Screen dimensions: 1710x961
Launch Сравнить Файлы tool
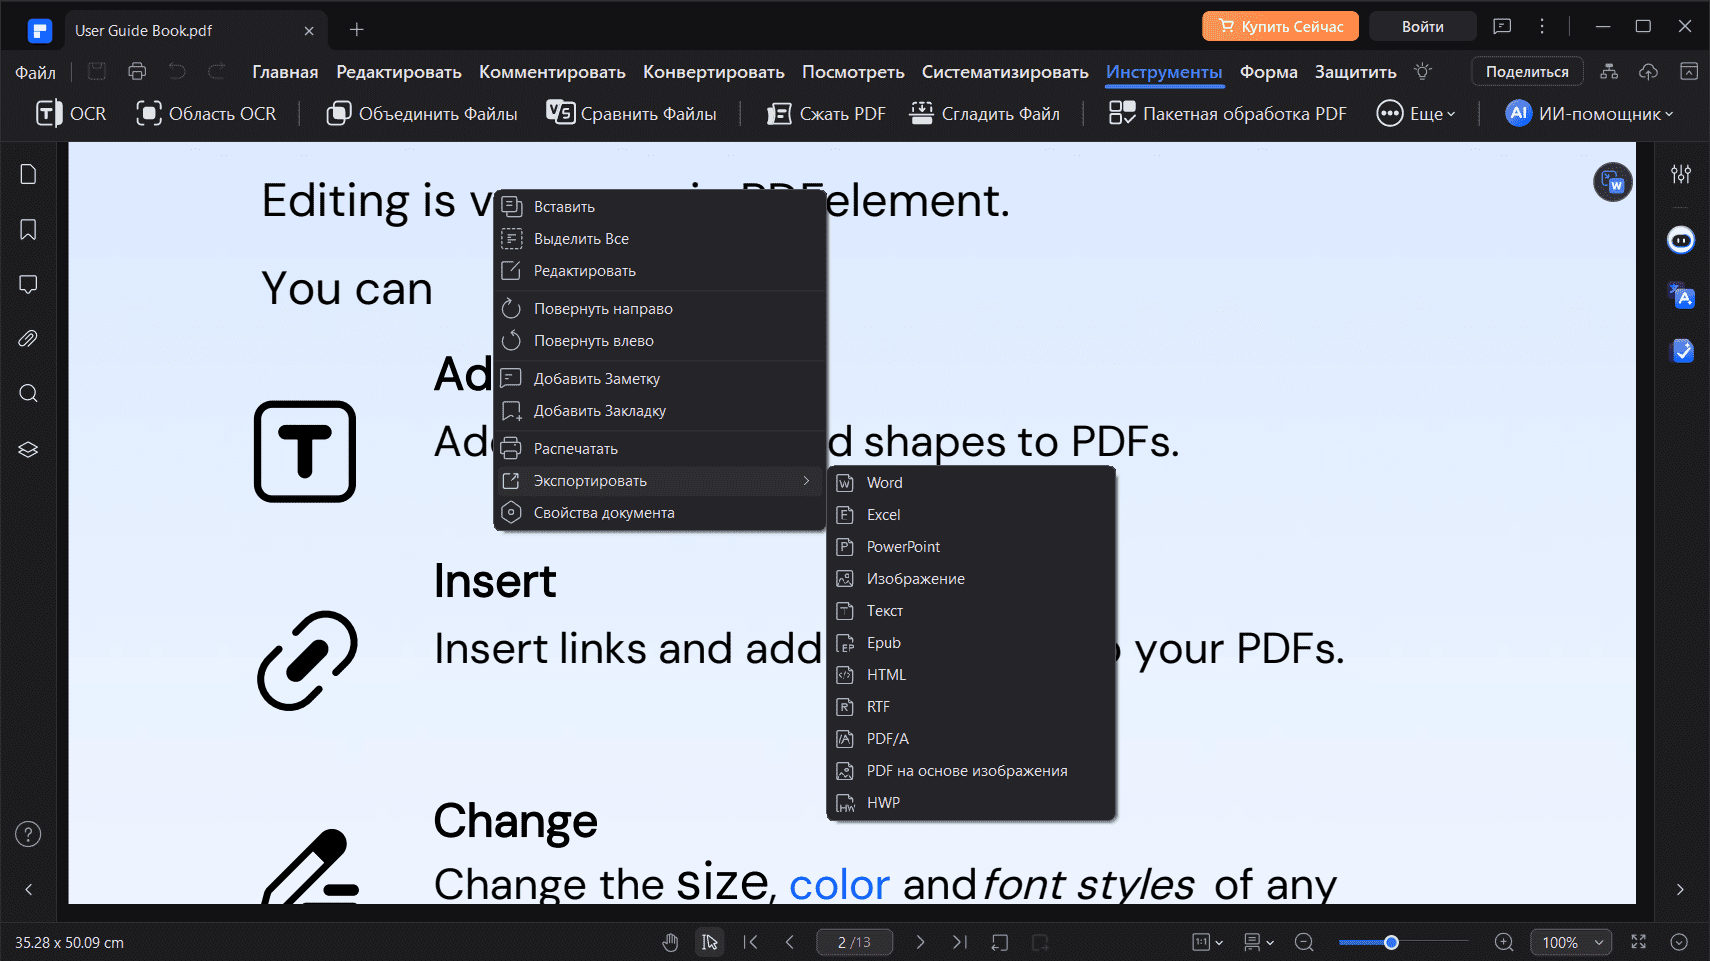[631, 114]
